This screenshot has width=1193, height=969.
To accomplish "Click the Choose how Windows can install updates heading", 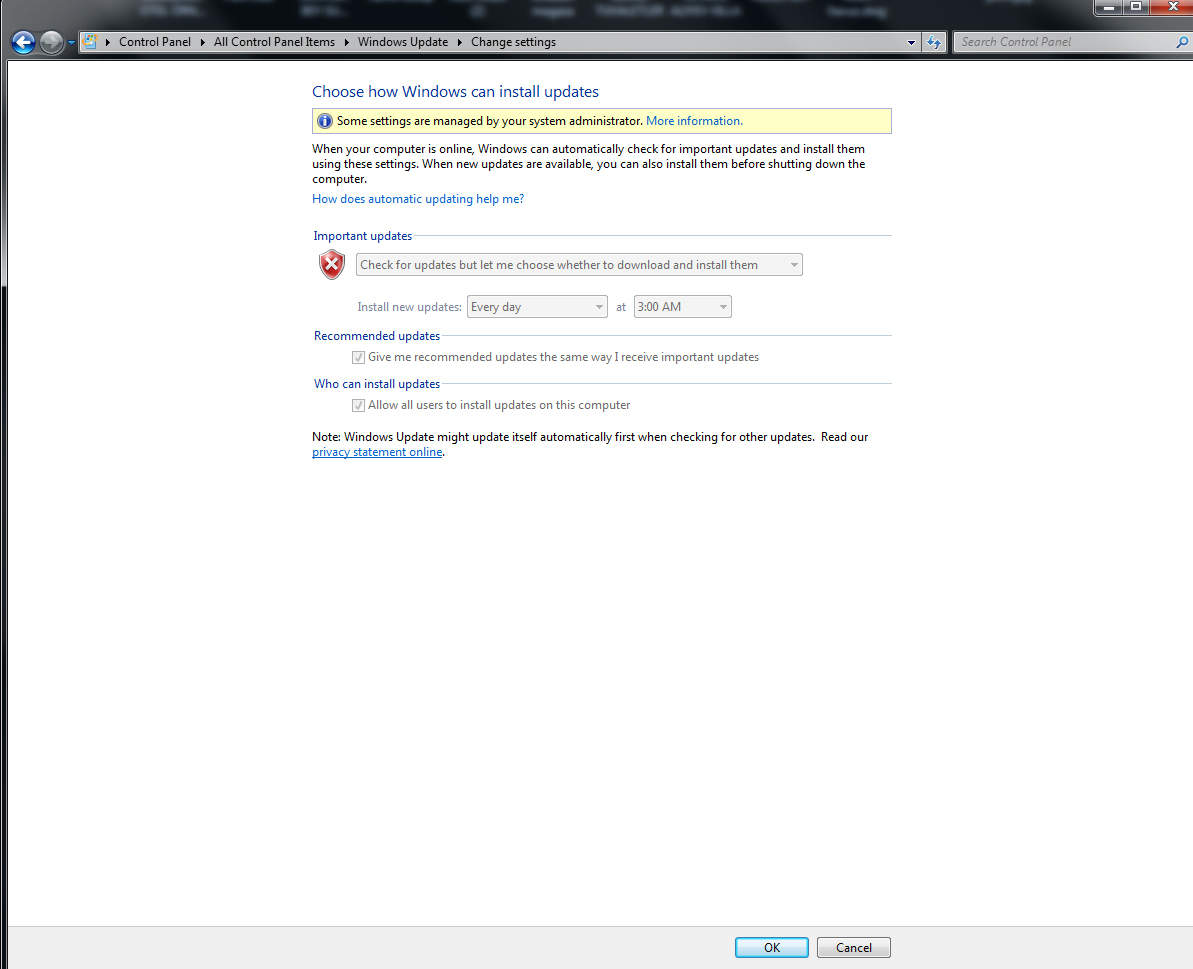I will (455, 92).
